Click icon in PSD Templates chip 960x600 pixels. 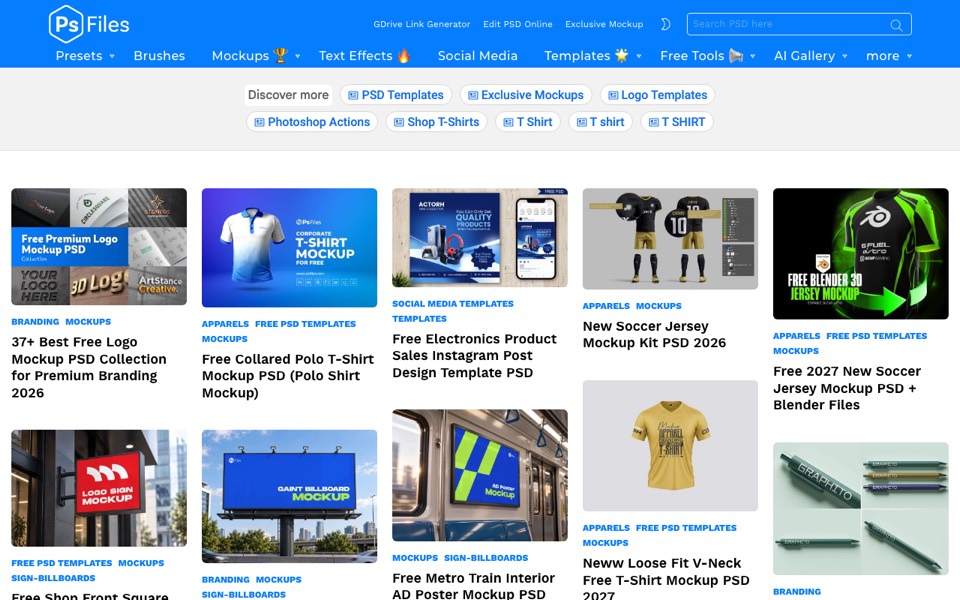[353, 96]
